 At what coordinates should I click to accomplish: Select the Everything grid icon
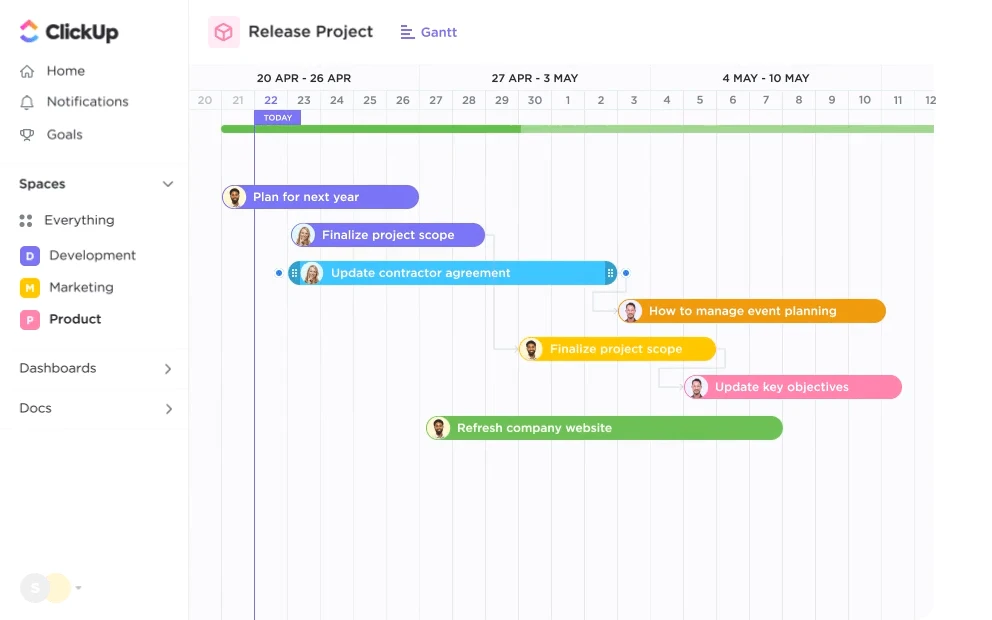coord(25,220)
